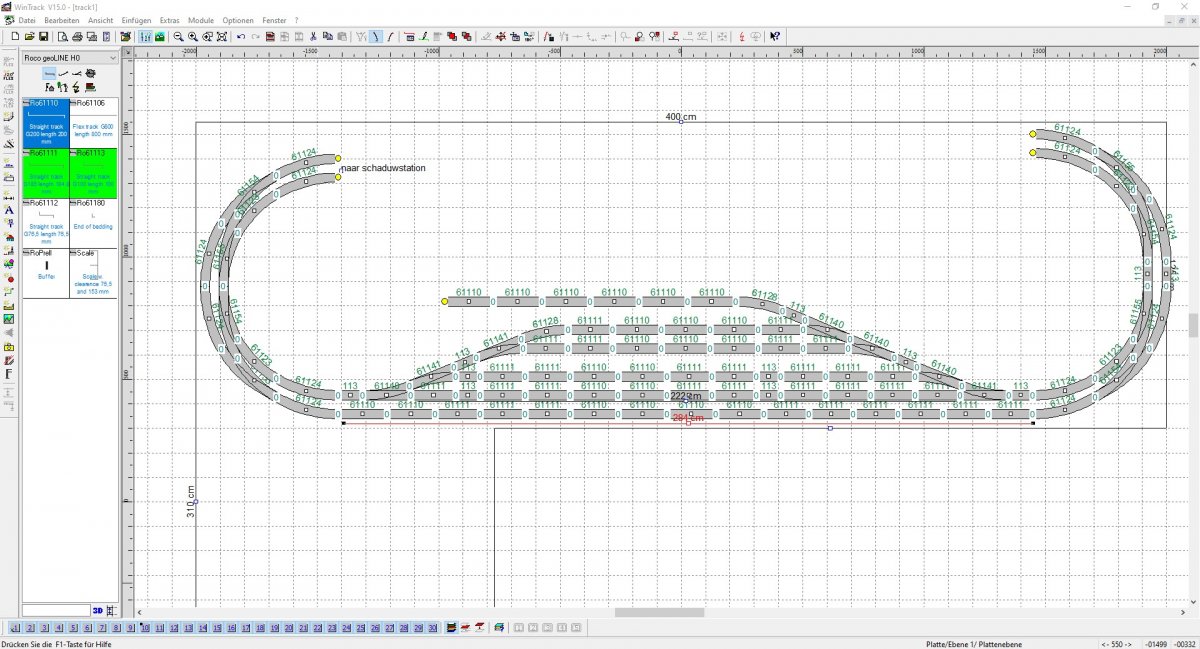Toggle the layer sliders toolbar button
The width and height of the screenshot is (1200, 649).
pyautogui.click(x=145, y=37)
